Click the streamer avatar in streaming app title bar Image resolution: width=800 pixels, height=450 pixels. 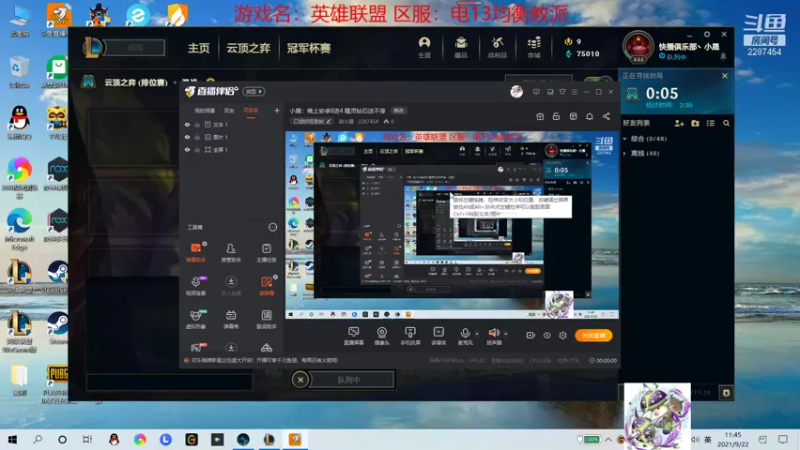pyautogui.click(x=516, y=91)
